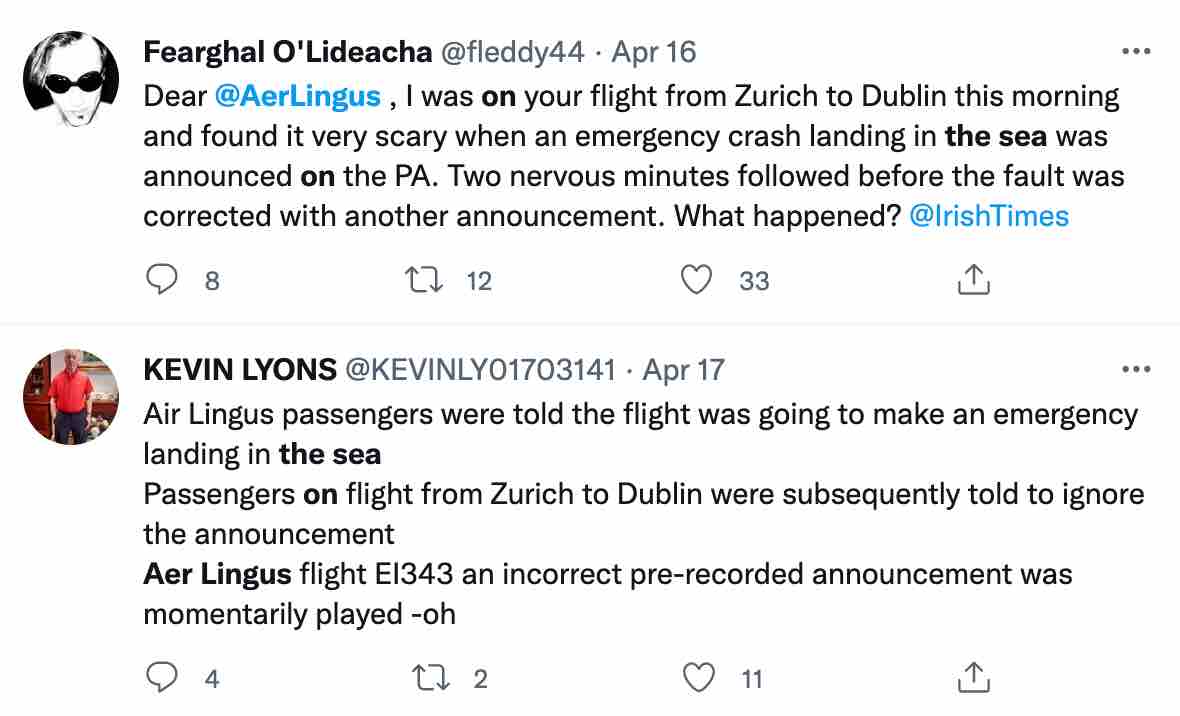The height and width of the screenshot is (716, 1180).
Task: Reply to Kevin Lyons' tweet
Action: pos(162,677)
